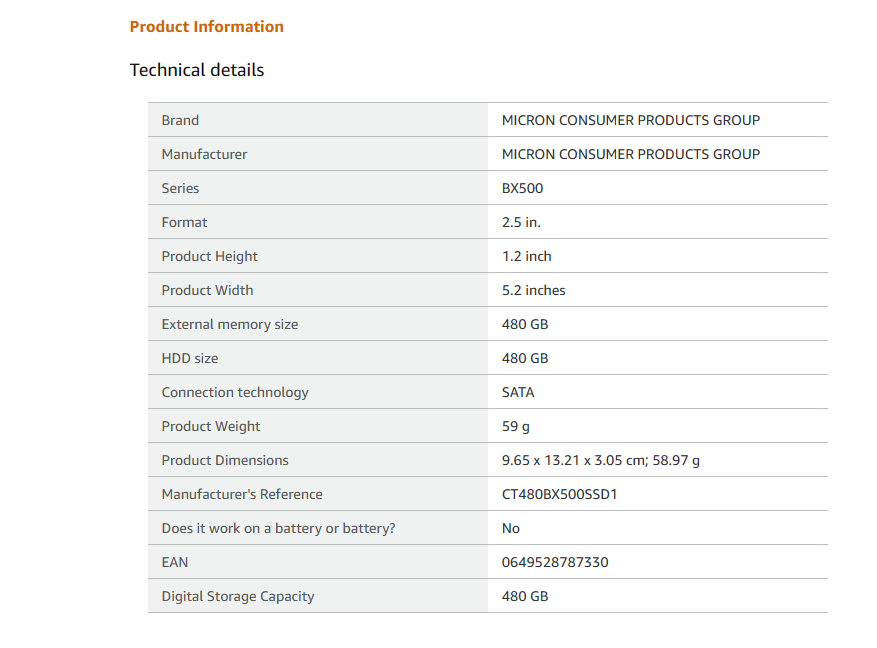This screenshot has width=877, height=648.
Task: Click the Manufacturer's Reference code CT480BX500SSD1
Action: pos(559,494)
